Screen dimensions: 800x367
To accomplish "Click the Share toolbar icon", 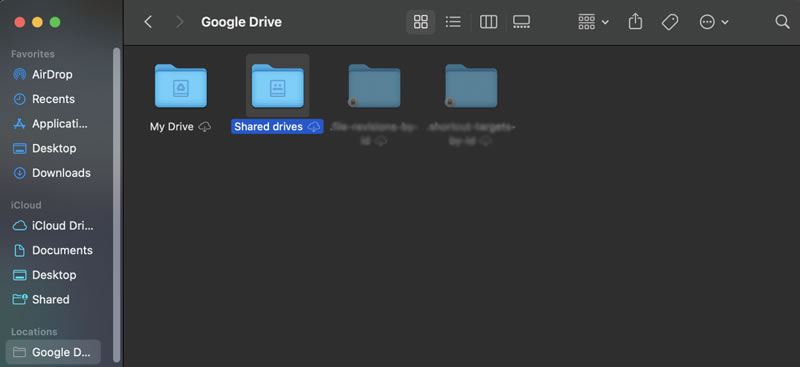I will 635,21.
